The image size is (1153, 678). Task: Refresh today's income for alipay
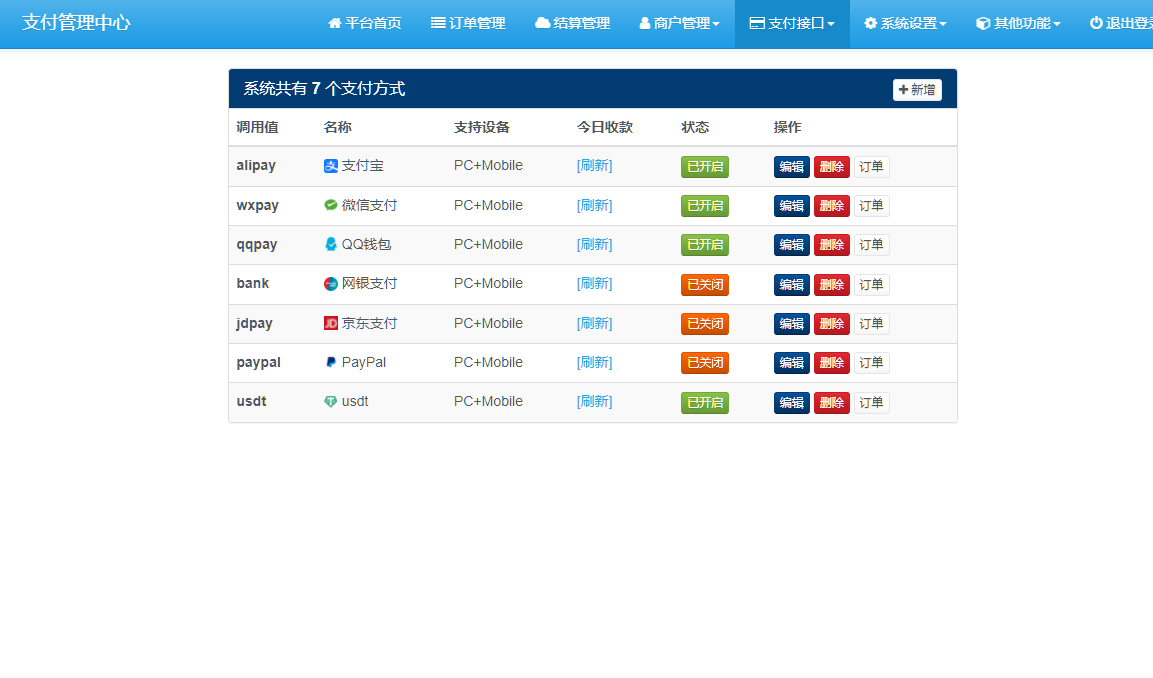[594, 165]
